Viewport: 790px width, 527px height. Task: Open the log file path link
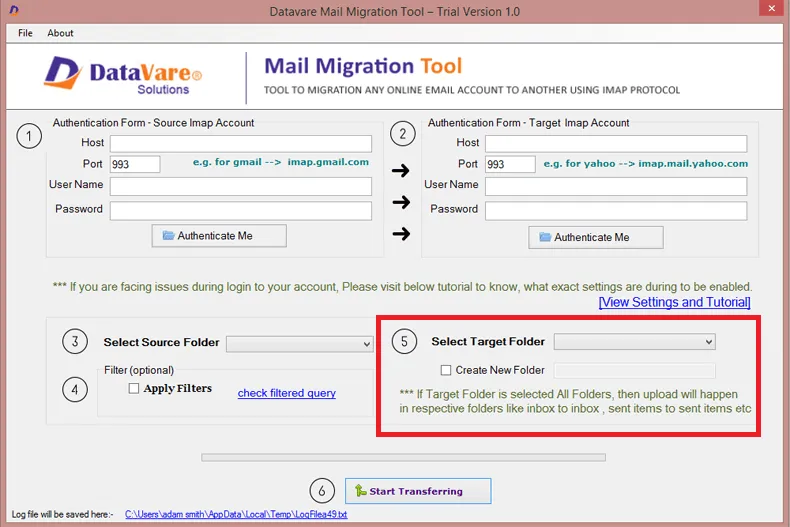236,514
